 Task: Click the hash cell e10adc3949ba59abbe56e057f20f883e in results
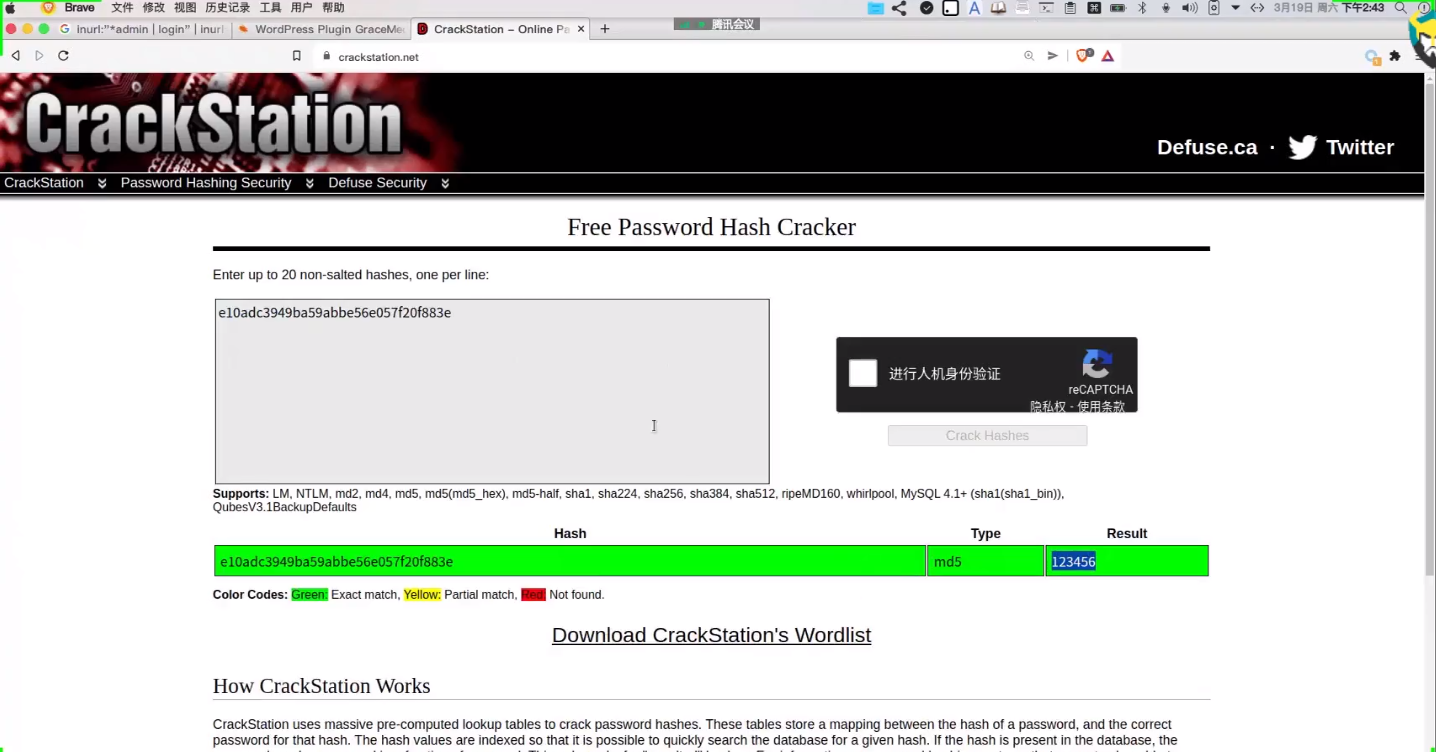(x=570, y=561)
